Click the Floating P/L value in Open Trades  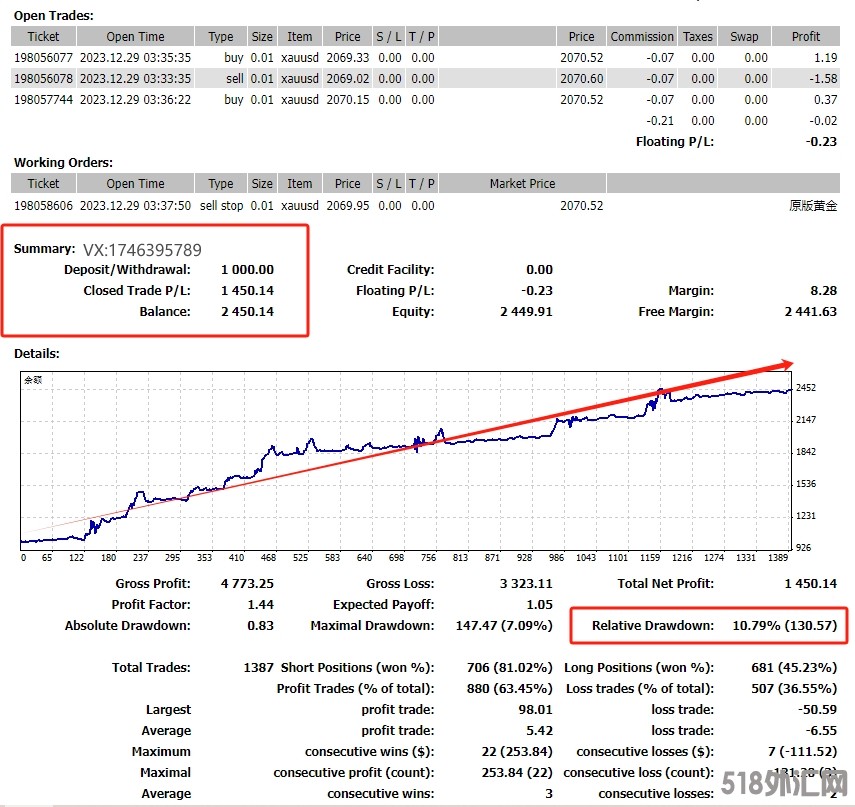(821, 142)
